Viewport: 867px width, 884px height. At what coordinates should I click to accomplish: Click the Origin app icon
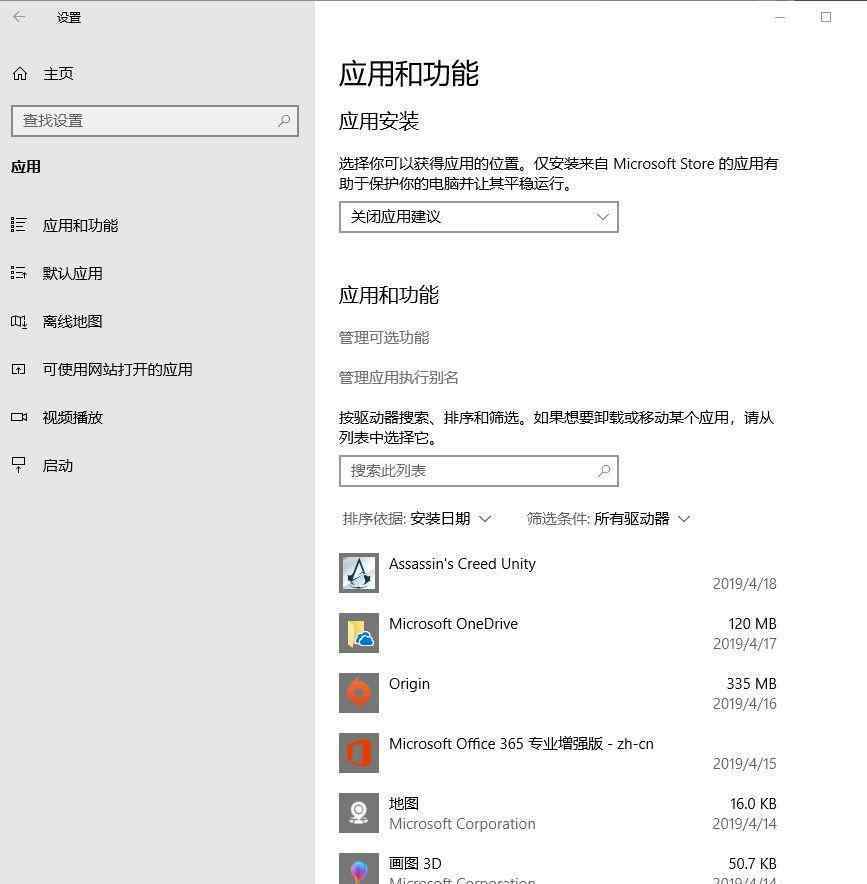point(359,693)
